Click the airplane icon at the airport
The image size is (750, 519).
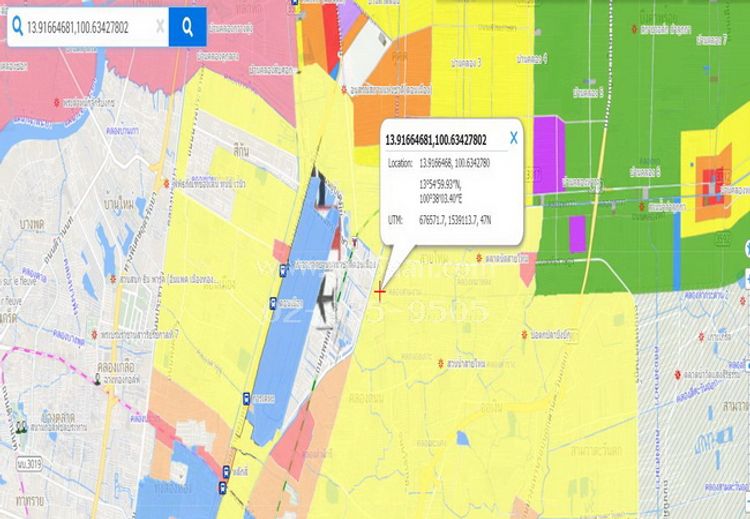coord(325,301)
